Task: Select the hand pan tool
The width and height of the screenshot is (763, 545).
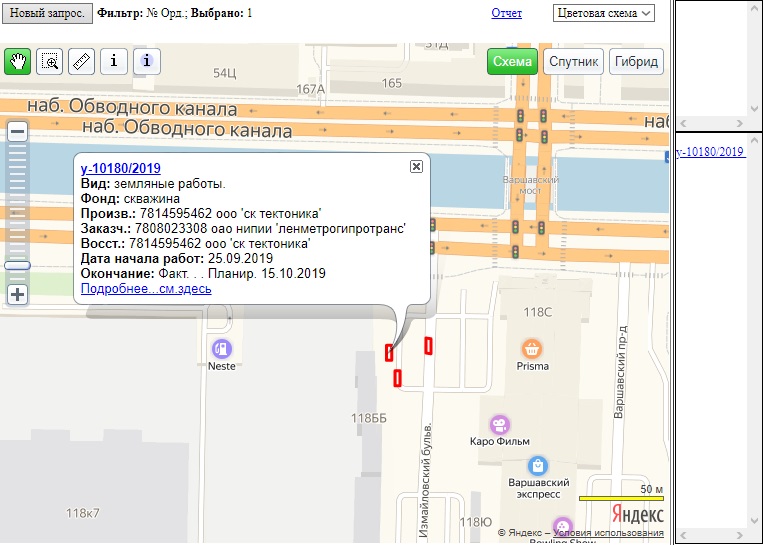Action: [x=17, y=61]
